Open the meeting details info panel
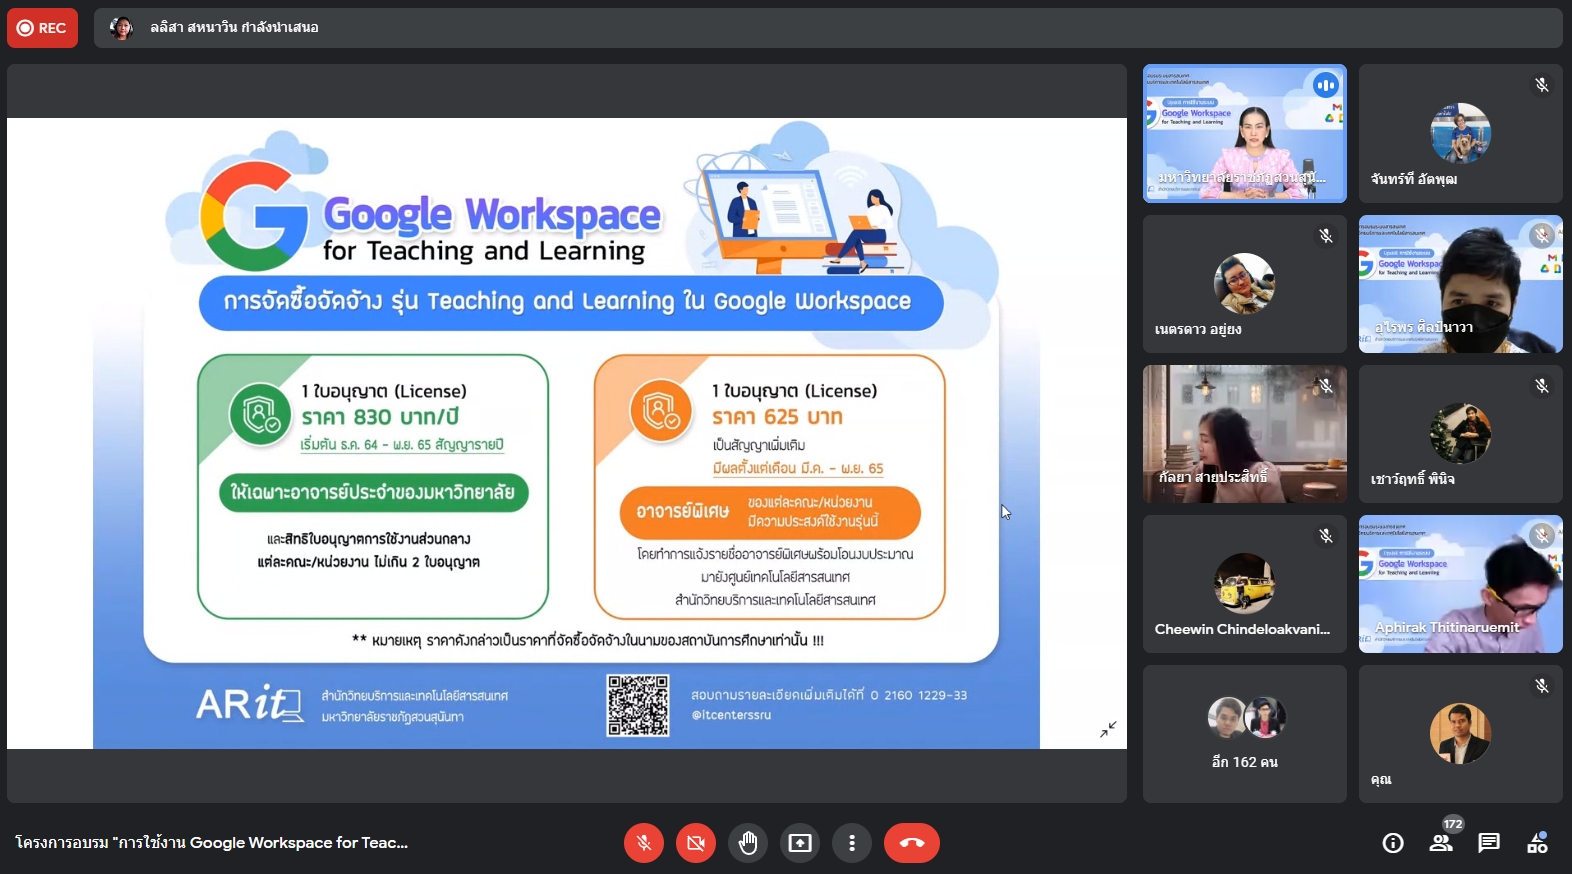Viewport: 1572px width, 874px height. (x=1393, y=843)
